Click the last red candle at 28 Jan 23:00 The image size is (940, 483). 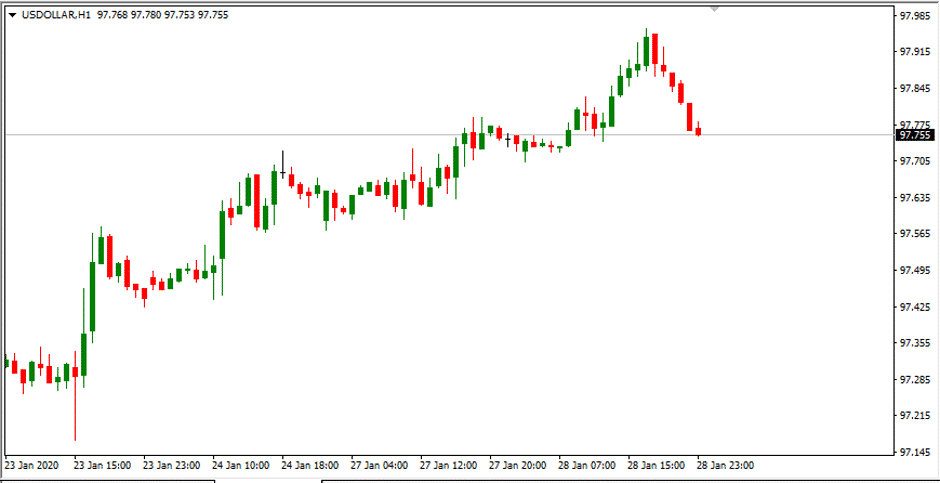pyautogui.click(x=698, y=131)
